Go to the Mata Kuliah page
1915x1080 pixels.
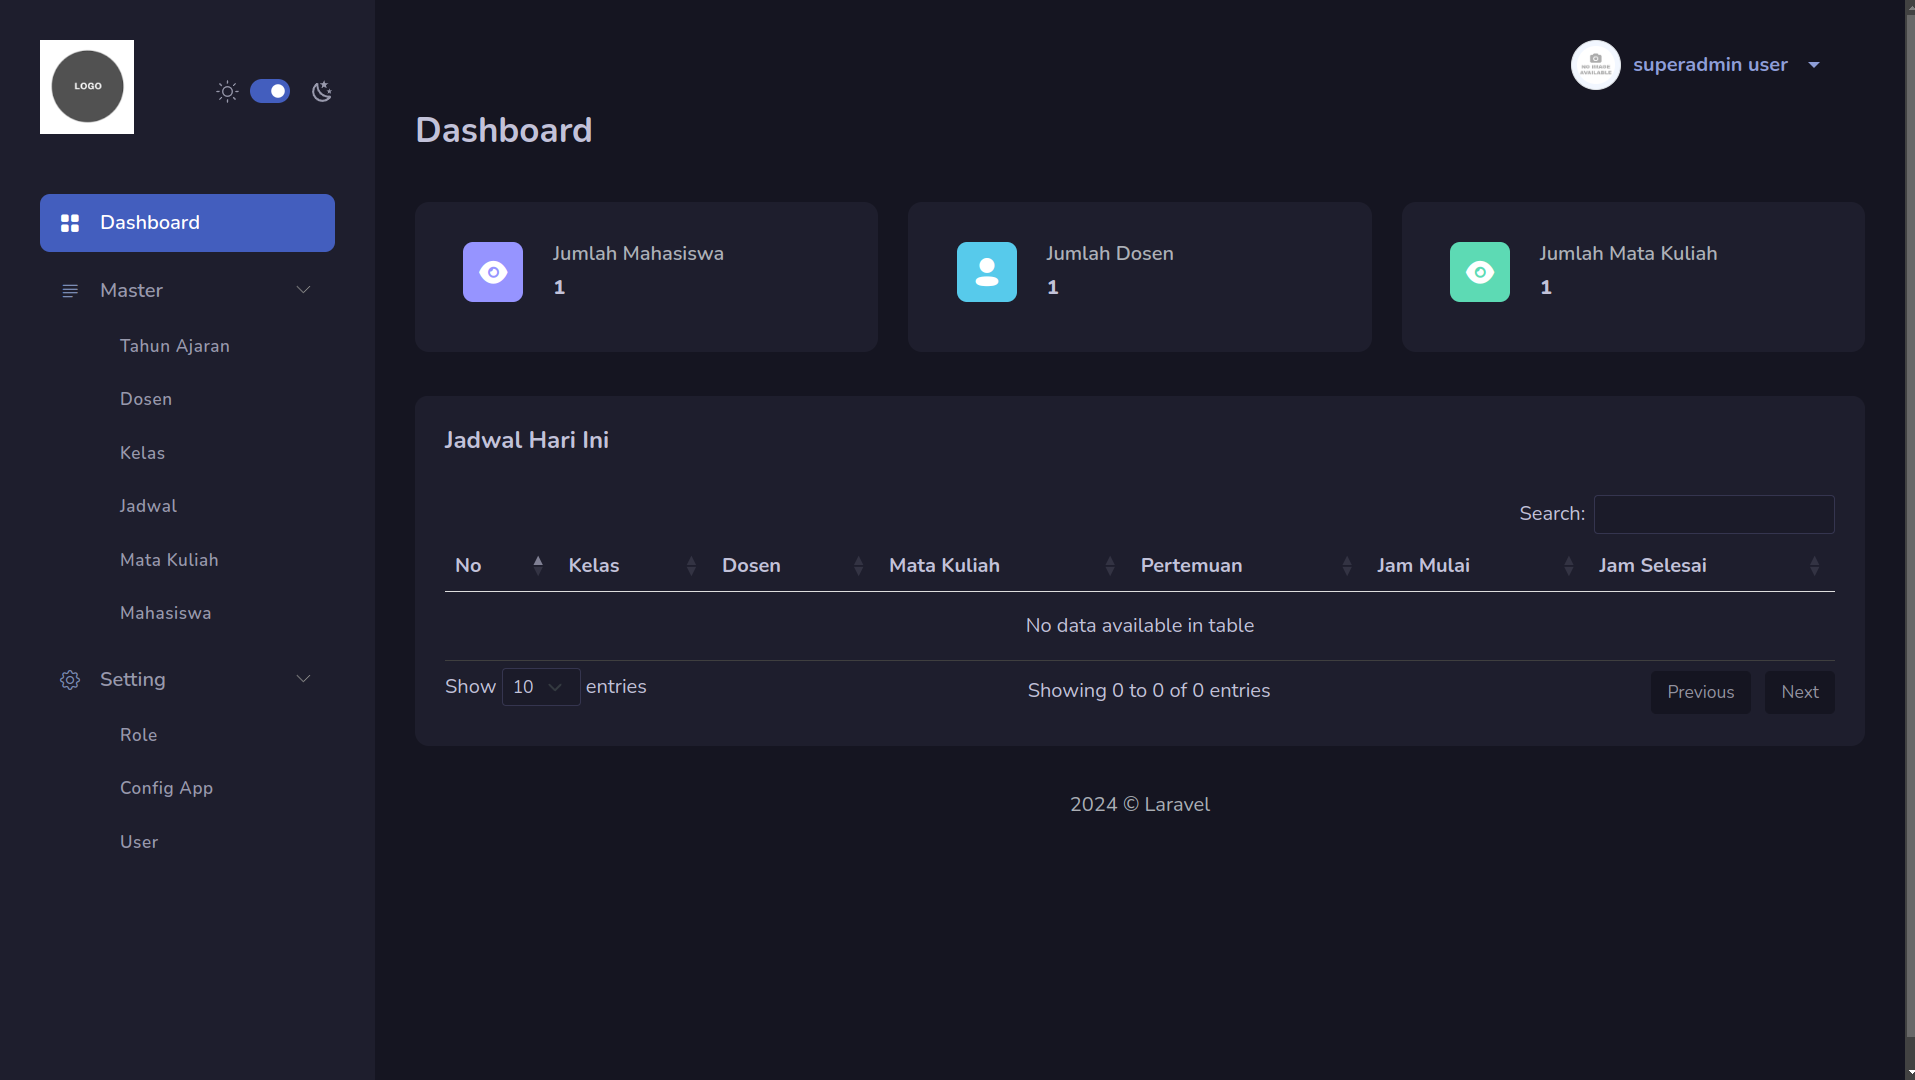[169, 560]
